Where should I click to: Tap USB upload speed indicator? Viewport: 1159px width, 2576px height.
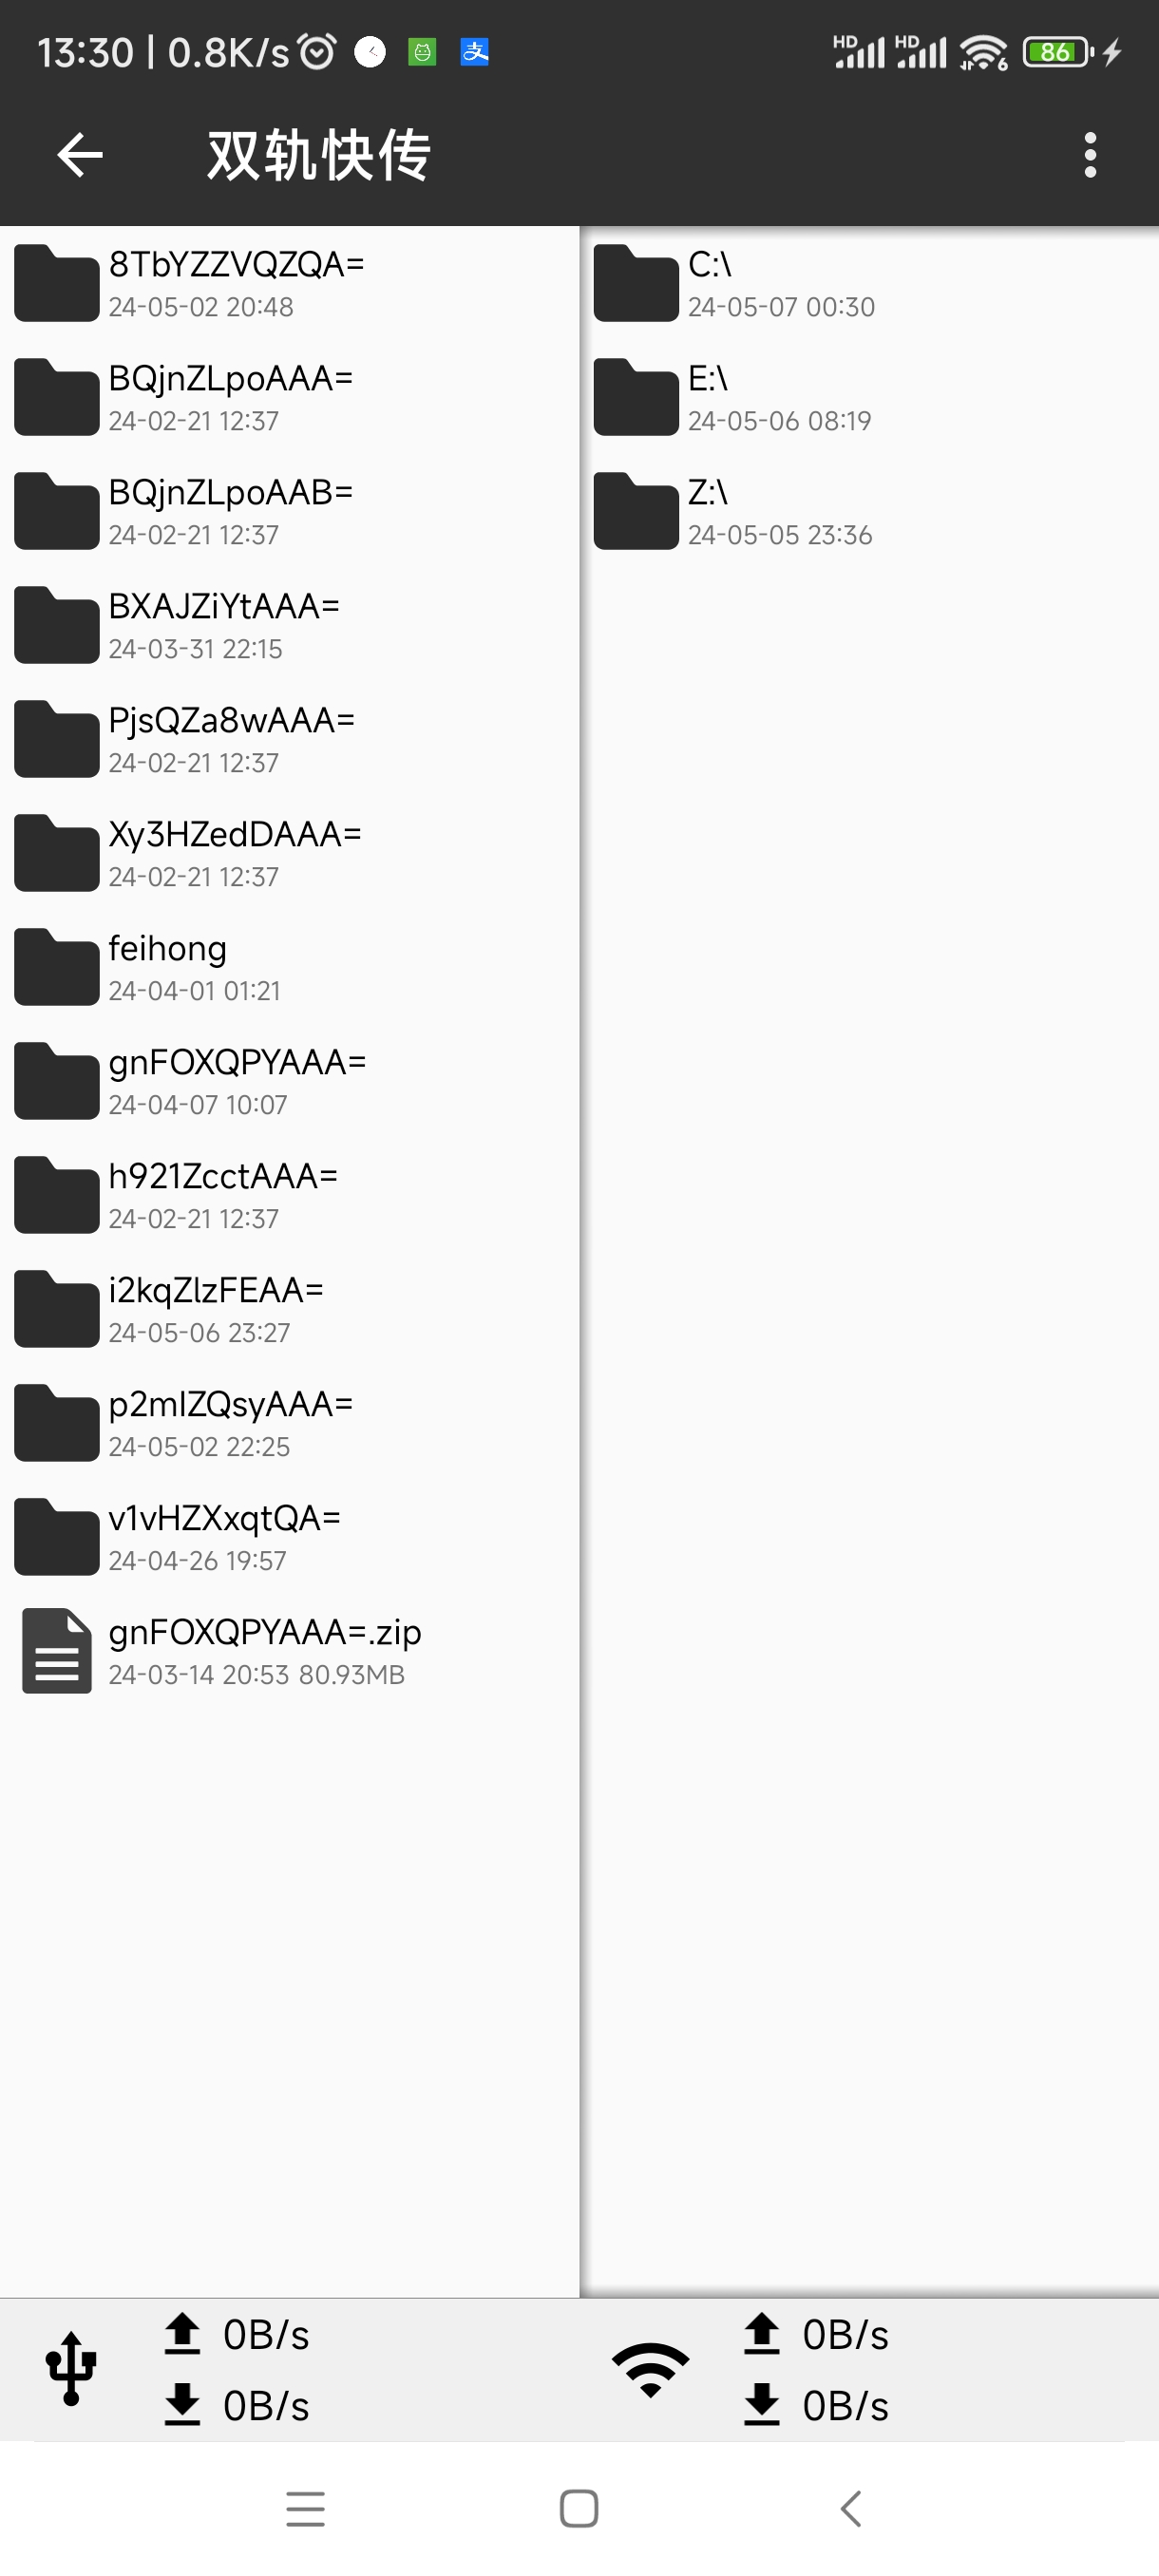pos(237,2335)
